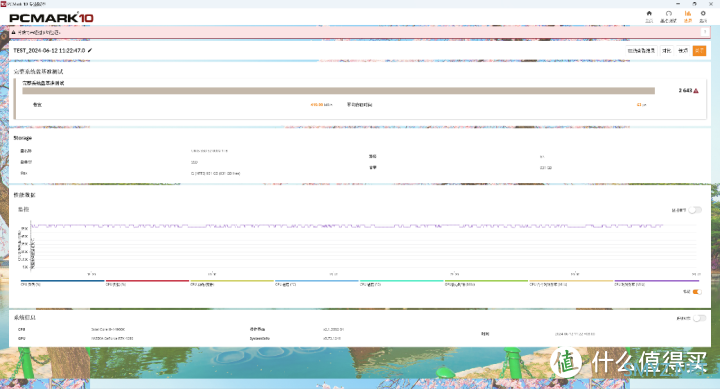Click the wide leftmost header button

(641, 51)
